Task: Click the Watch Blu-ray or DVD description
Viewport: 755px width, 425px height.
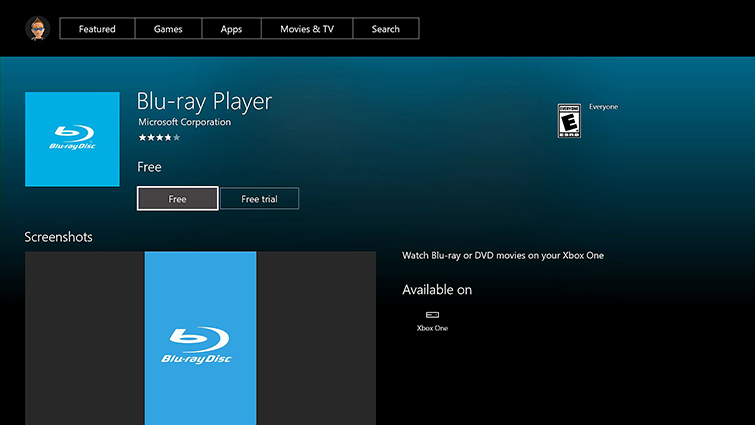Action: point(502,255)
